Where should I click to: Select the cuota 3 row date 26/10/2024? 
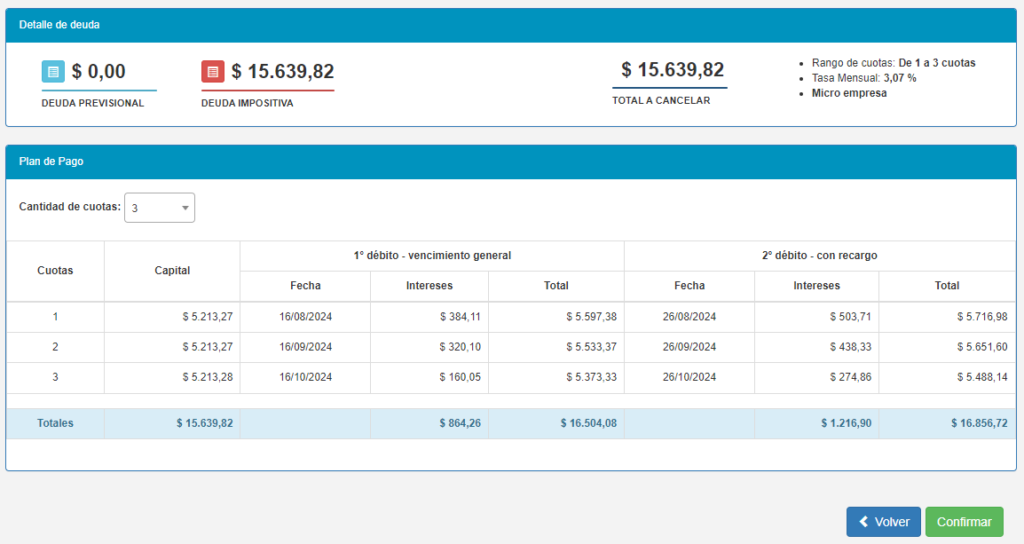point(689,377)
